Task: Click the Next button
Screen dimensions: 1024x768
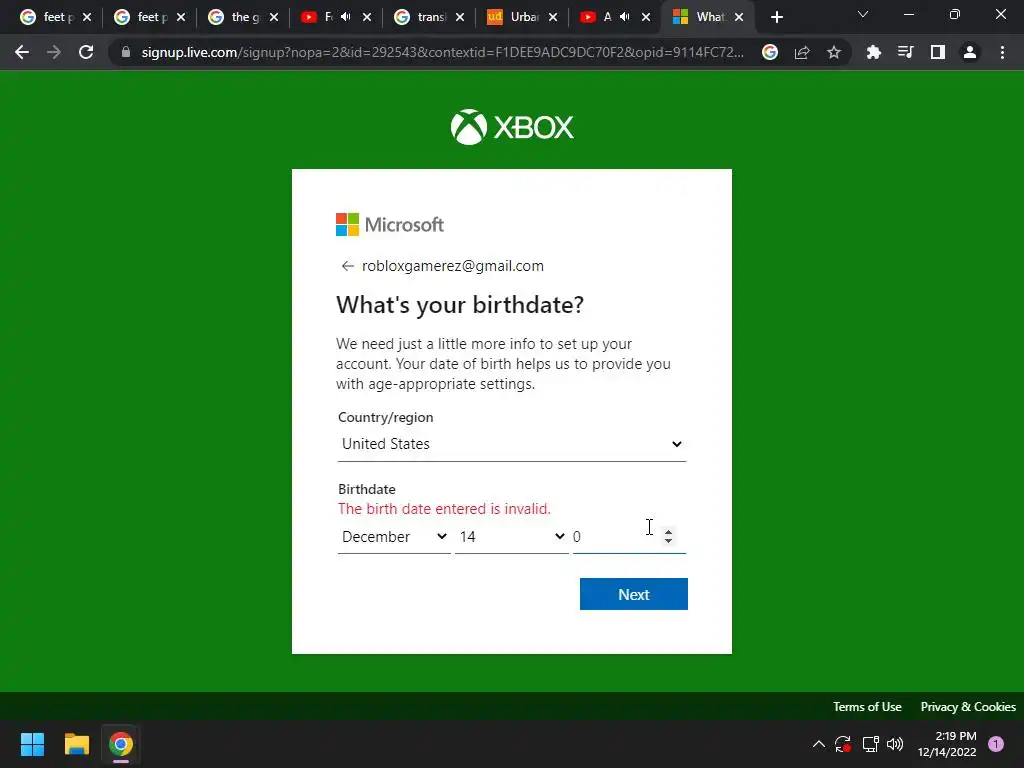Action: click(633, 594)
